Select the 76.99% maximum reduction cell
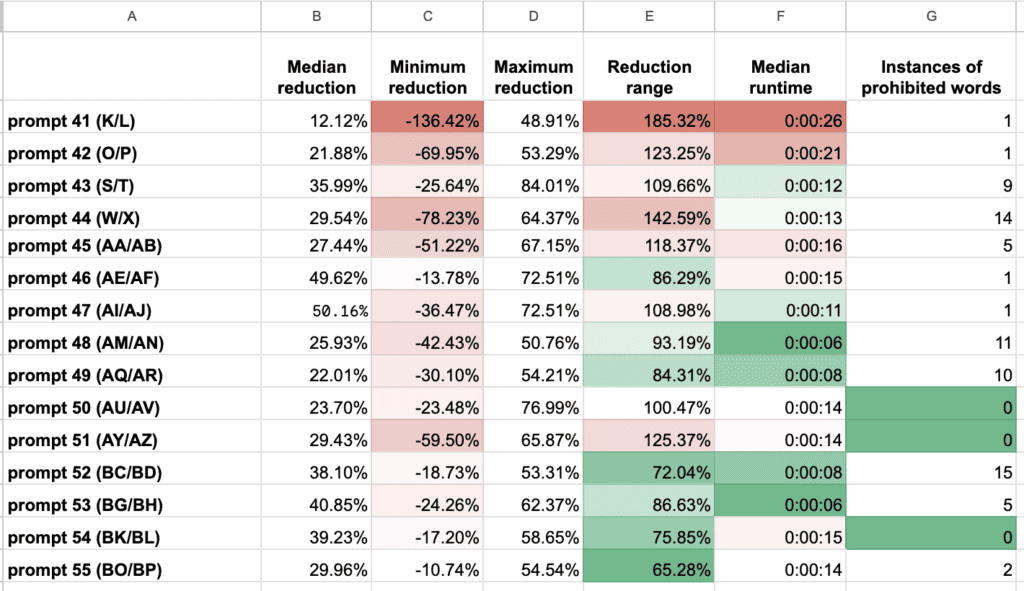 point(533,406)
